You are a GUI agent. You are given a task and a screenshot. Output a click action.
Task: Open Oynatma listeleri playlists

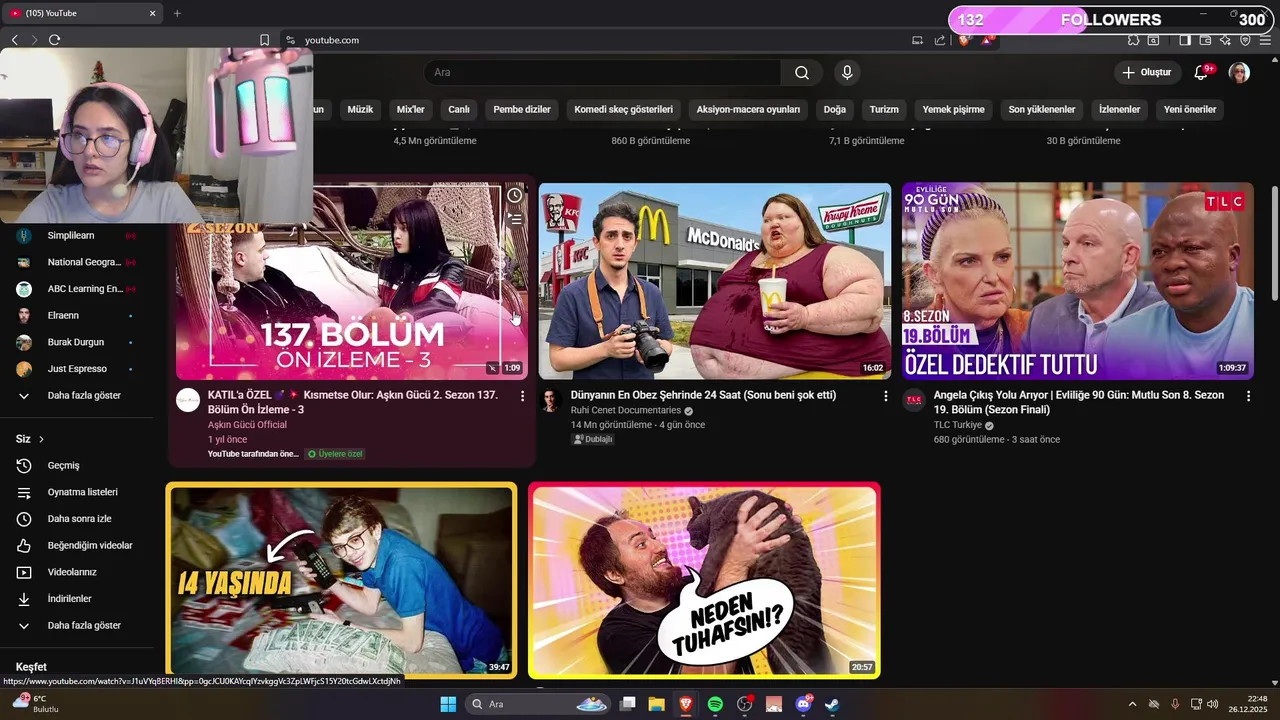coord(77,492)
